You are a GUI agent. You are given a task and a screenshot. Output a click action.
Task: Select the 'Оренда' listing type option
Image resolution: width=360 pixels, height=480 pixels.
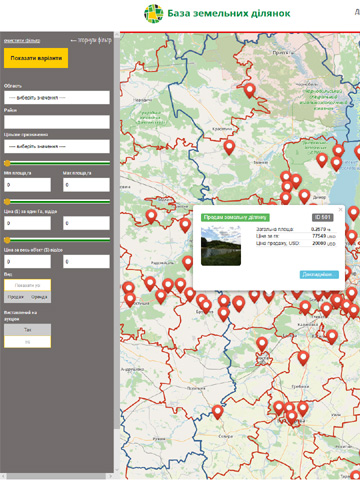click(39, 297)
